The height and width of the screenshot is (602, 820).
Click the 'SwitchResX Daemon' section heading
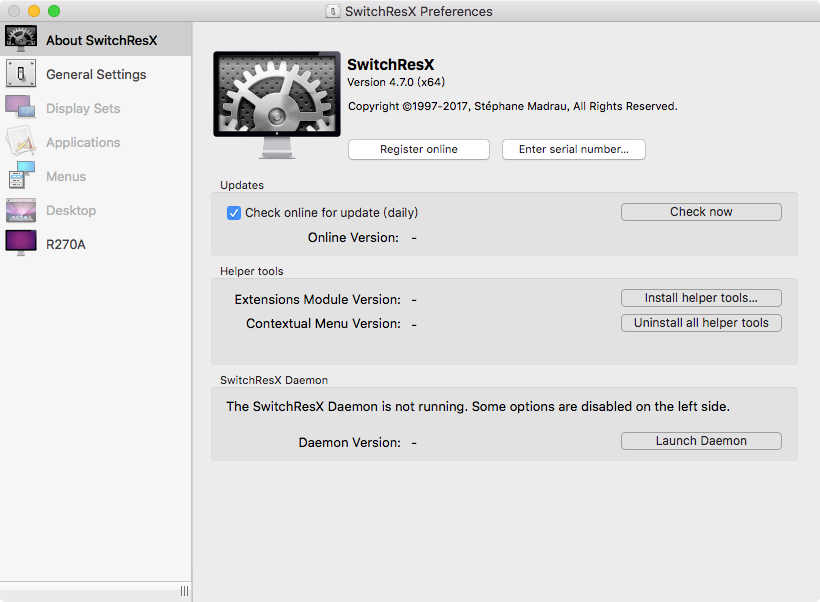click(x=274, y=380)
